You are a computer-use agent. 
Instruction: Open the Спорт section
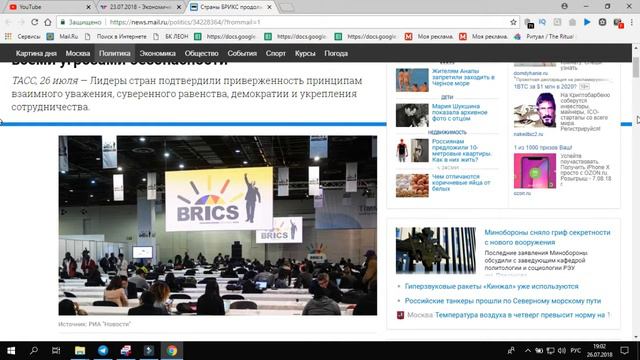click(x=276, y=53)
